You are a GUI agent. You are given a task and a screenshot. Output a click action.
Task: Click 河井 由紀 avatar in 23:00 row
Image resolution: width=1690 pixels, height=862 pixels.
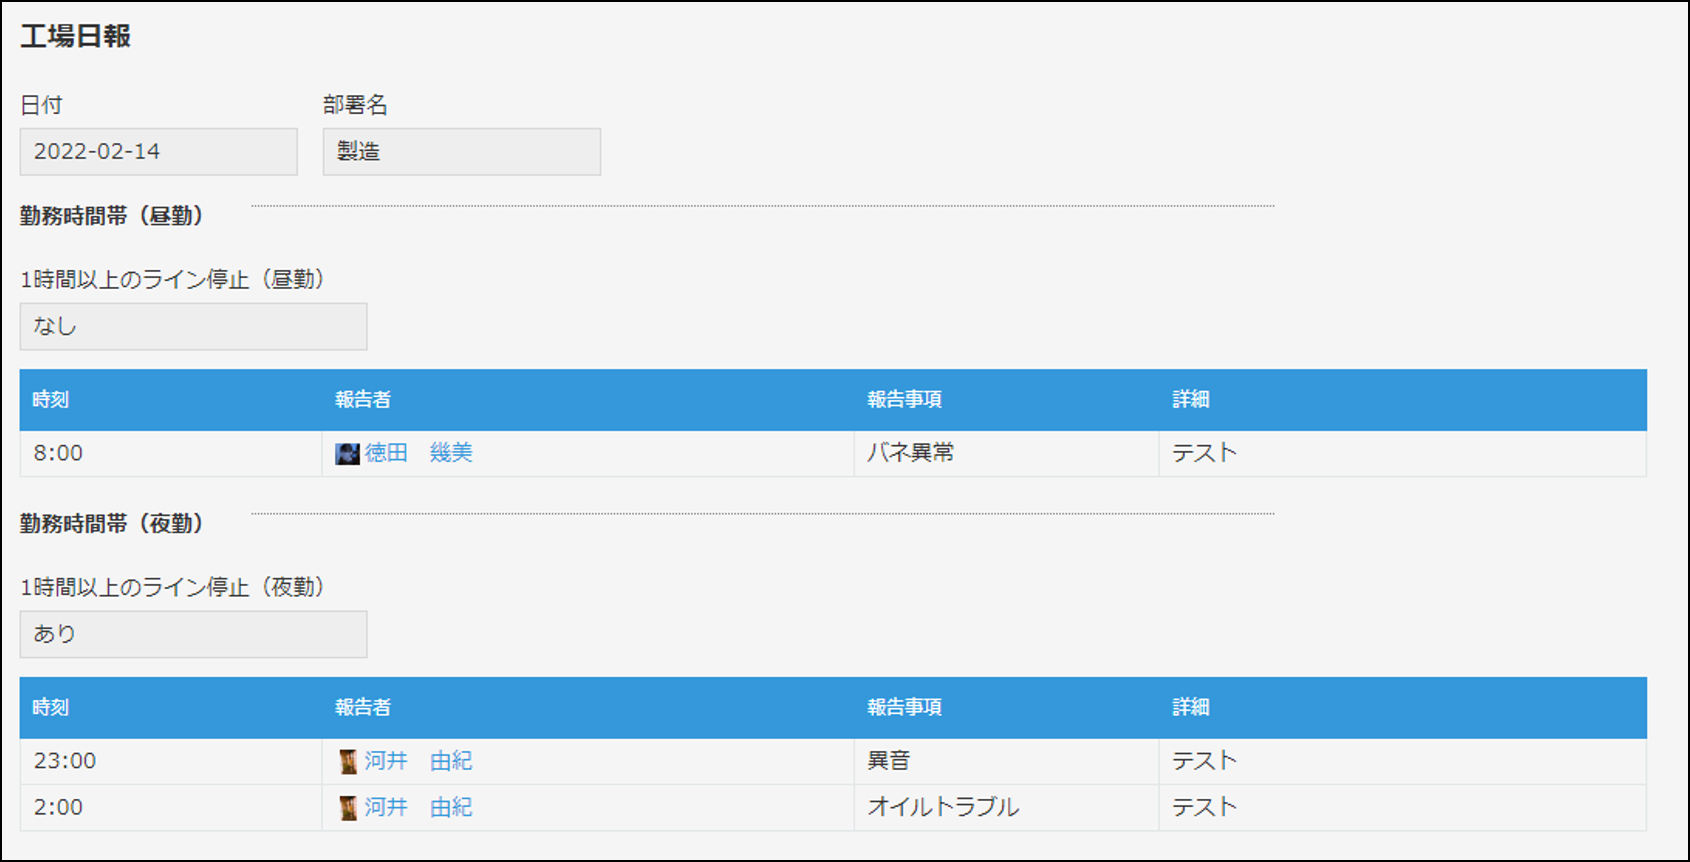(348, 762)
